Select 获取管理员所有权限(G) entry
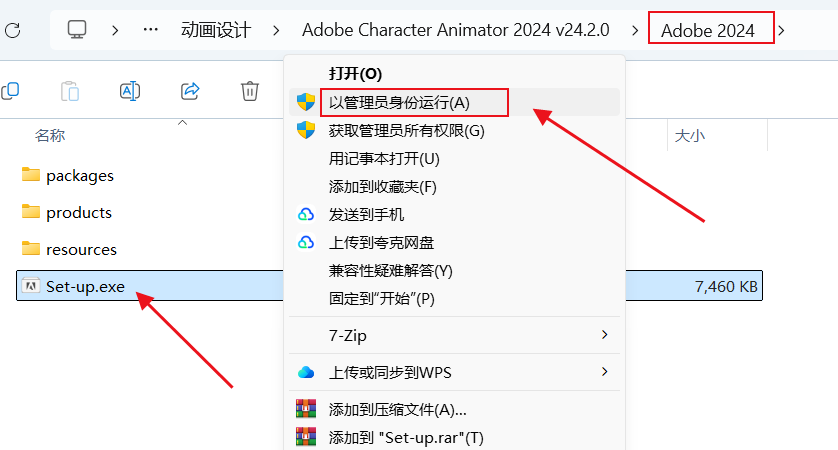 coord(454,130)
